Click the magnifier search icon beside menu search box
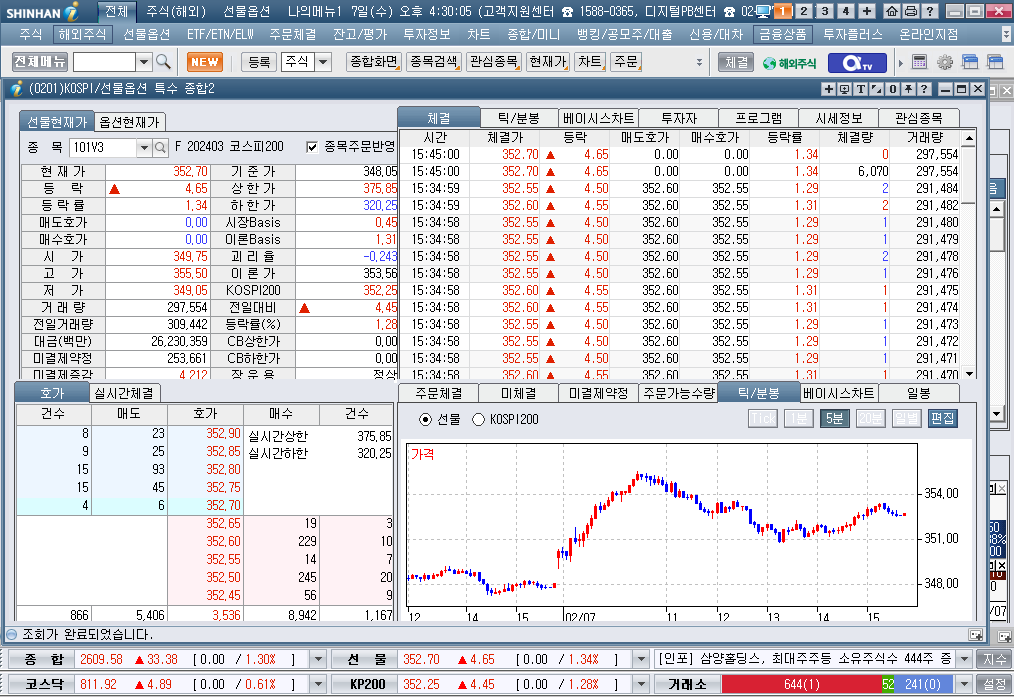This screenshot has width=1014, height=698. [164, 62]
